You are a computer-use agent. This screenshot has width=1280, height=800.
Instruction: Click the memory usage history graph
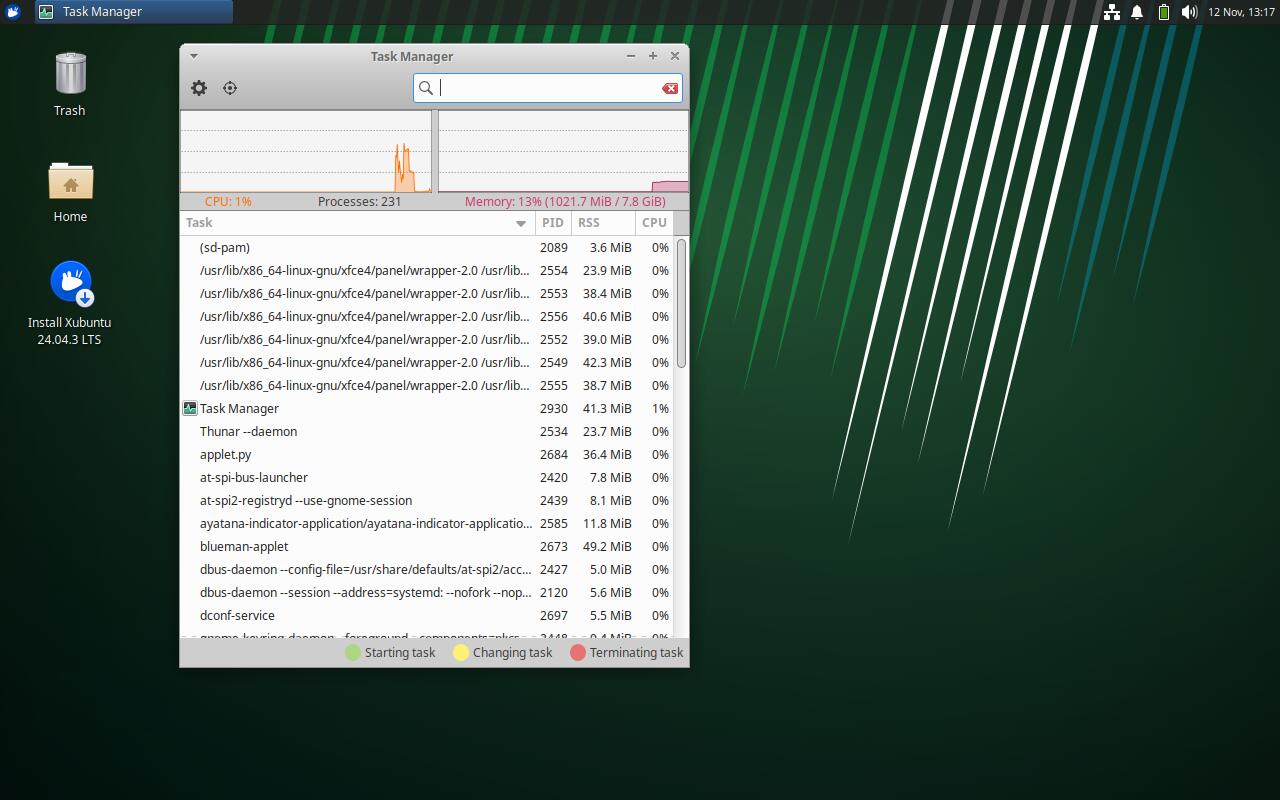pos(563,151)
